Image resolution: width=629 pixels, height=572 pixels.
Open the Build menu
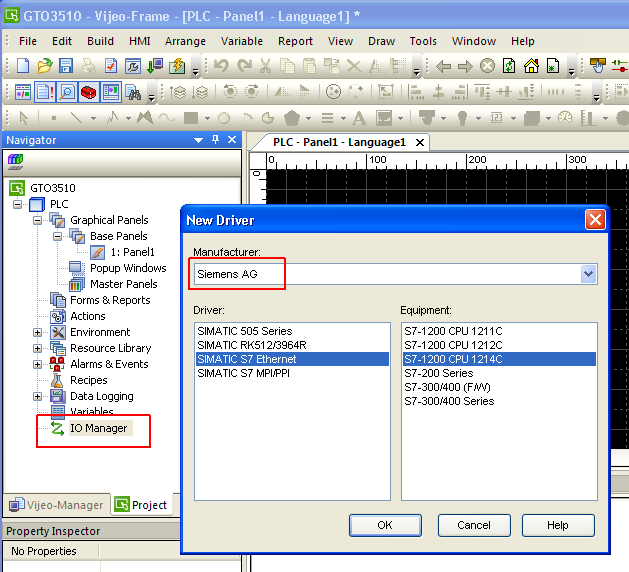coord(100,41)
